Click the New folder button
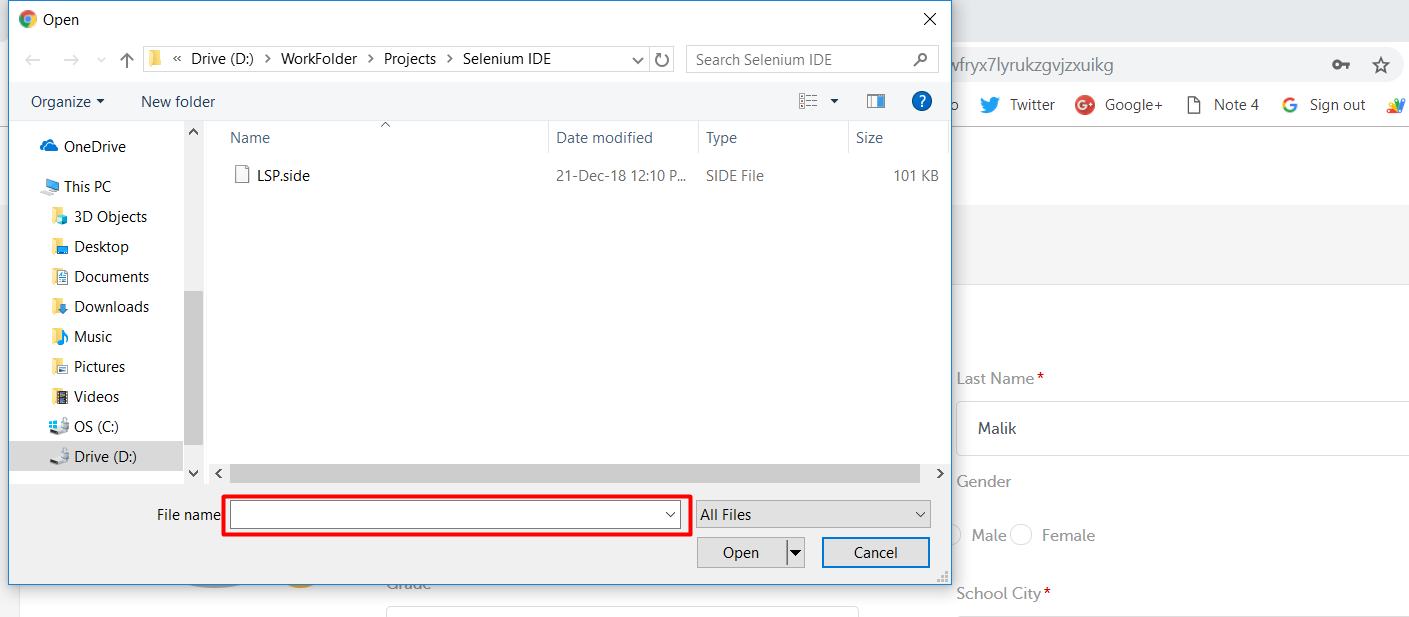The width and height of the screenshot is (1409, 617). tap(178, 101)
